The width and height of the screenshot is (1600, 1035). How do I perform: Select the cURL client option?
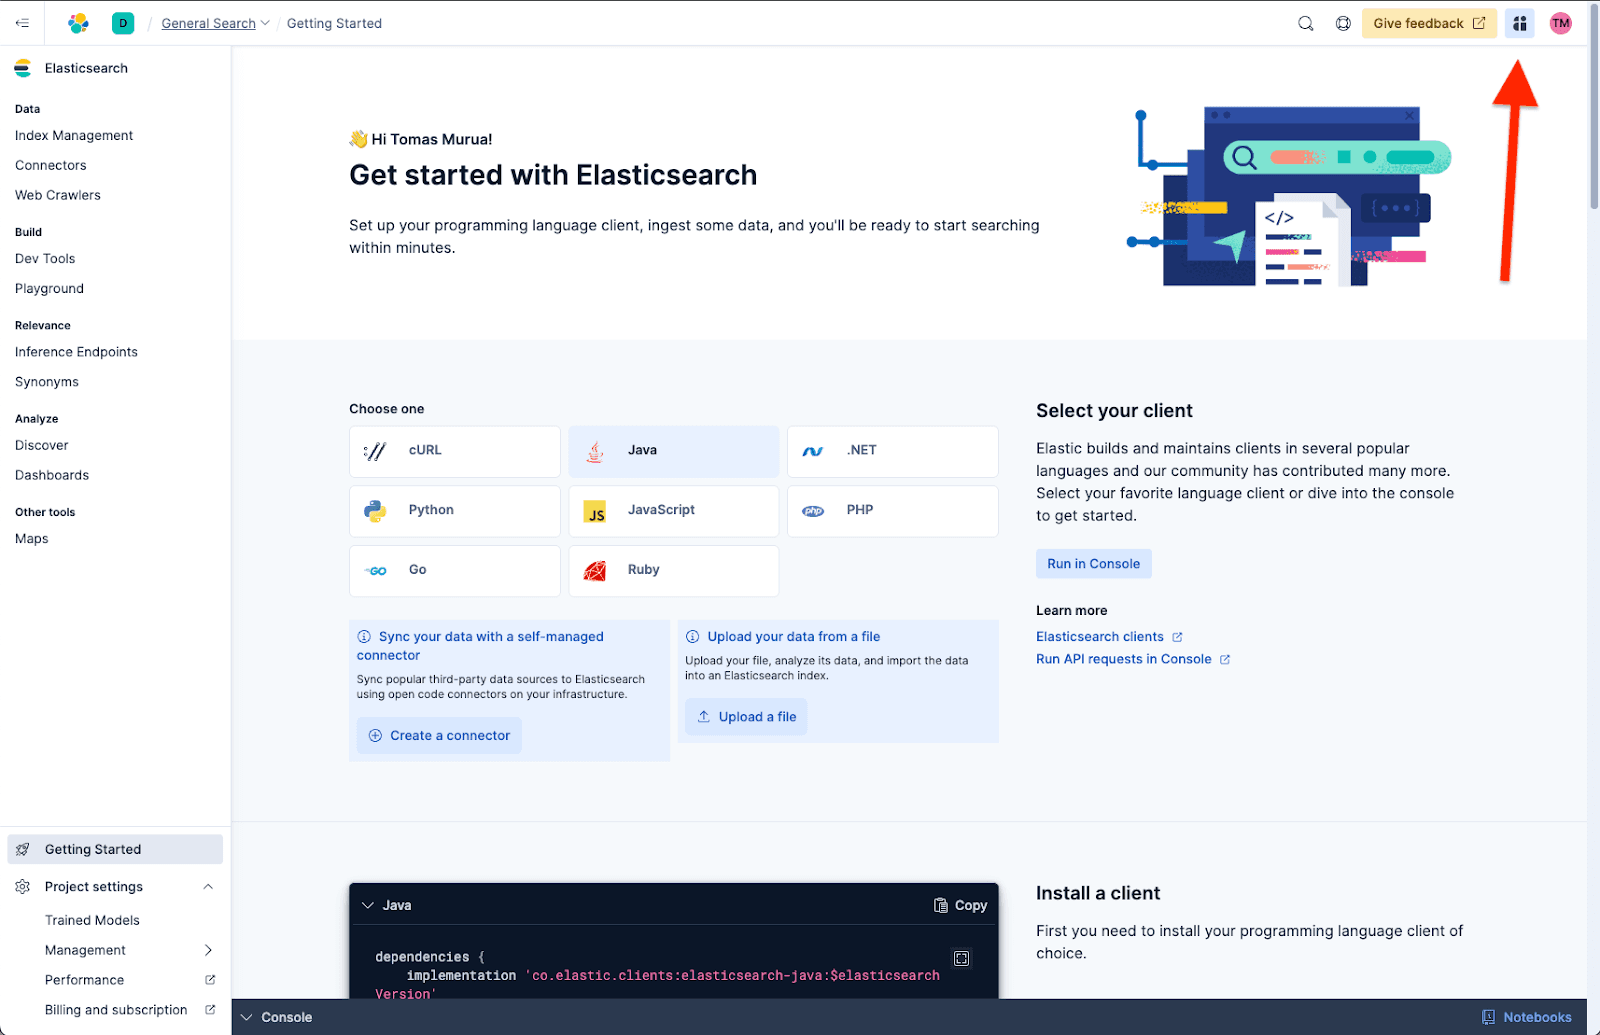(454, 450)
